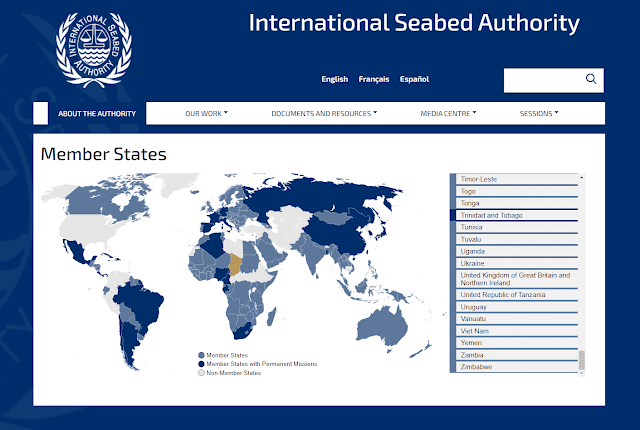This screenshot has width=640, height=430.
Task: Click the country list scrollbar thumb
Action: (x=582, y=359)
